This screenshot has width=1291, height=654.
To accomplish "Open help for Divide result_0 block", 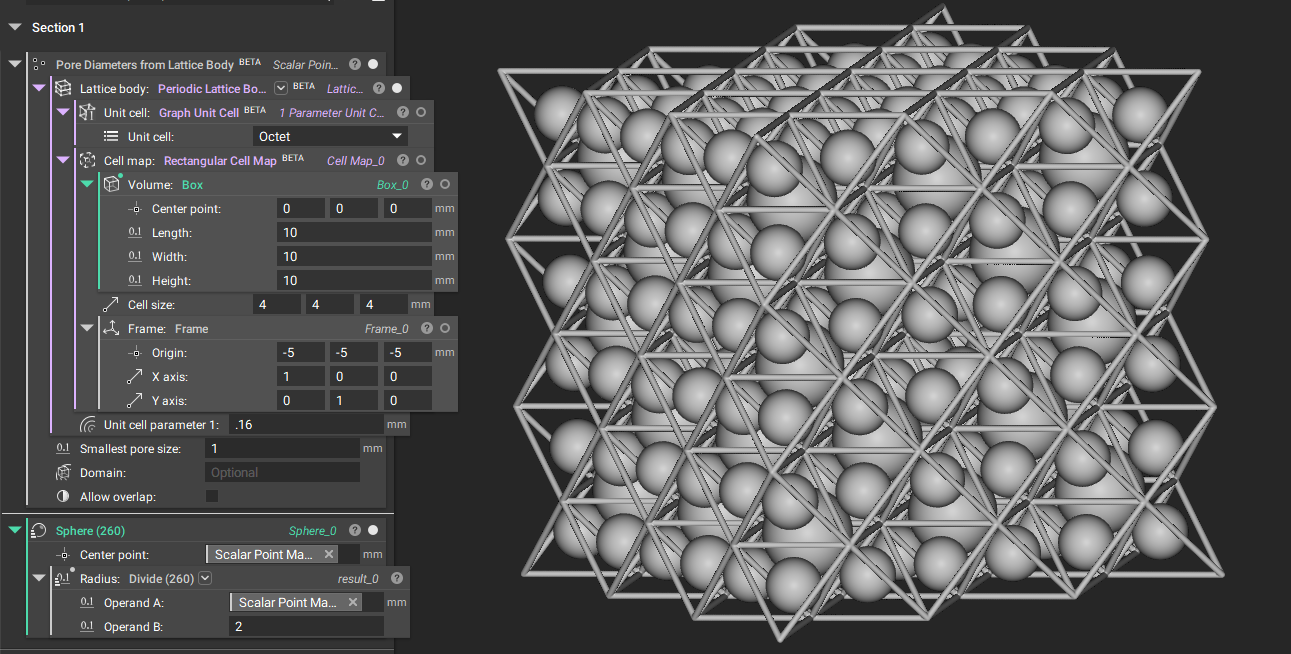I will [397, 578].
